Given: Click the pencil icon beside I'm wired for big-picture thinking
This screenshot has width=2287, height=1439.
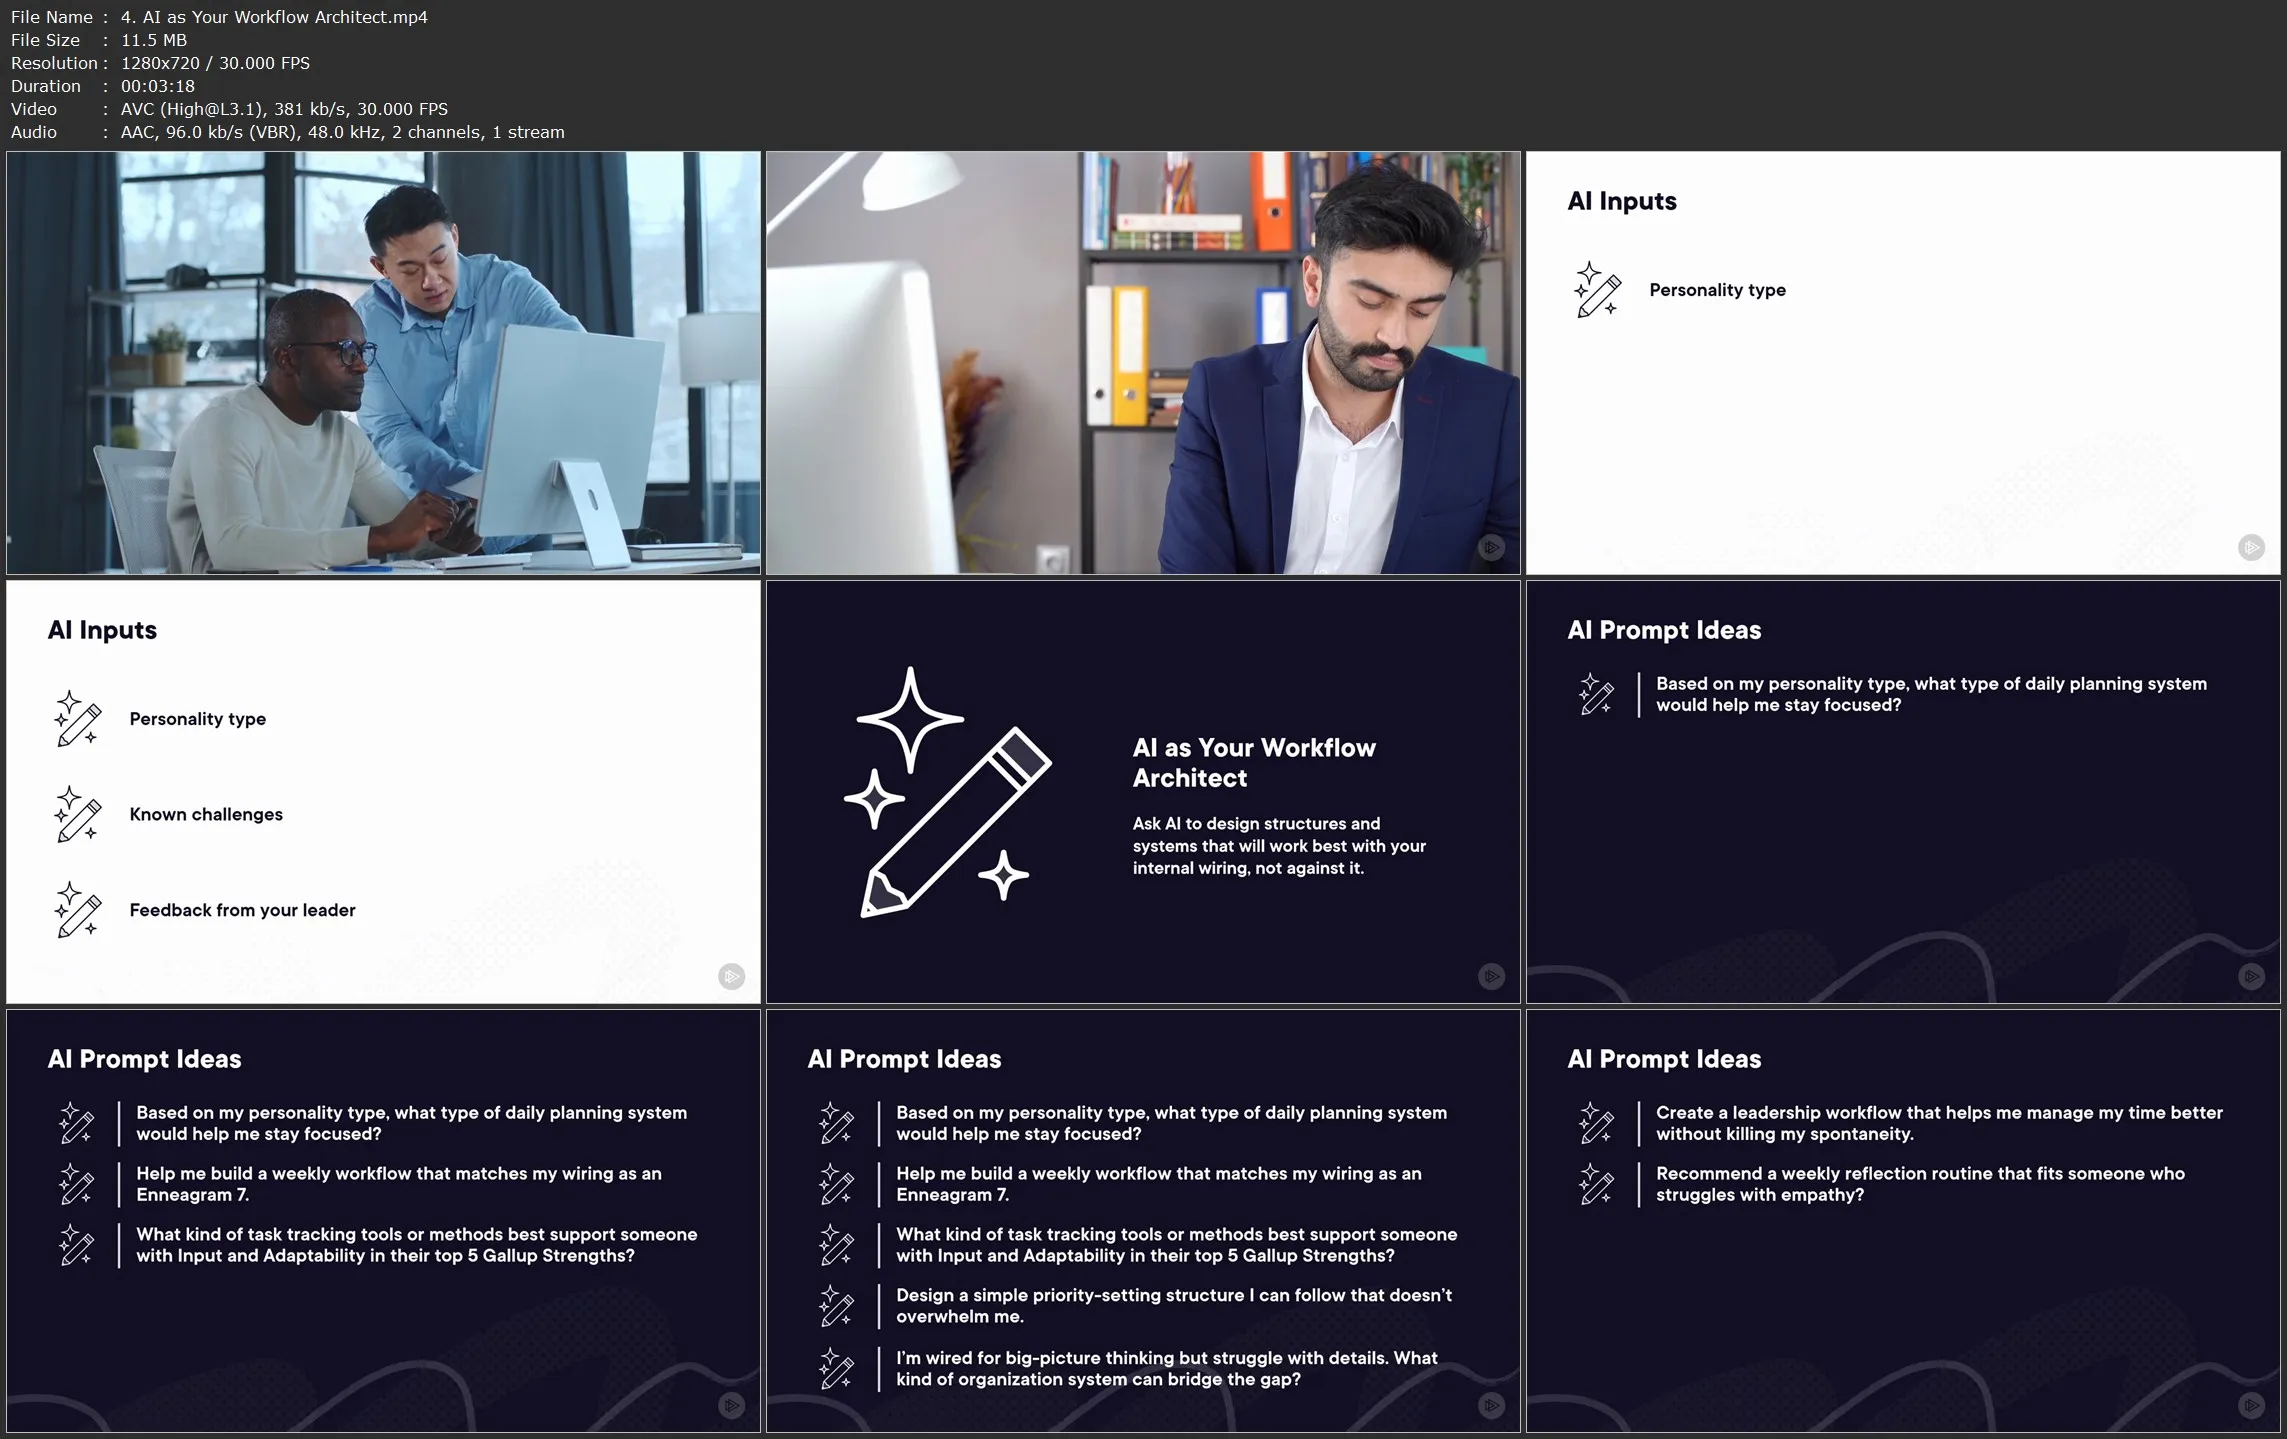Looking at the screenshot, I should pyautogui.click(x=836, y=1368).
